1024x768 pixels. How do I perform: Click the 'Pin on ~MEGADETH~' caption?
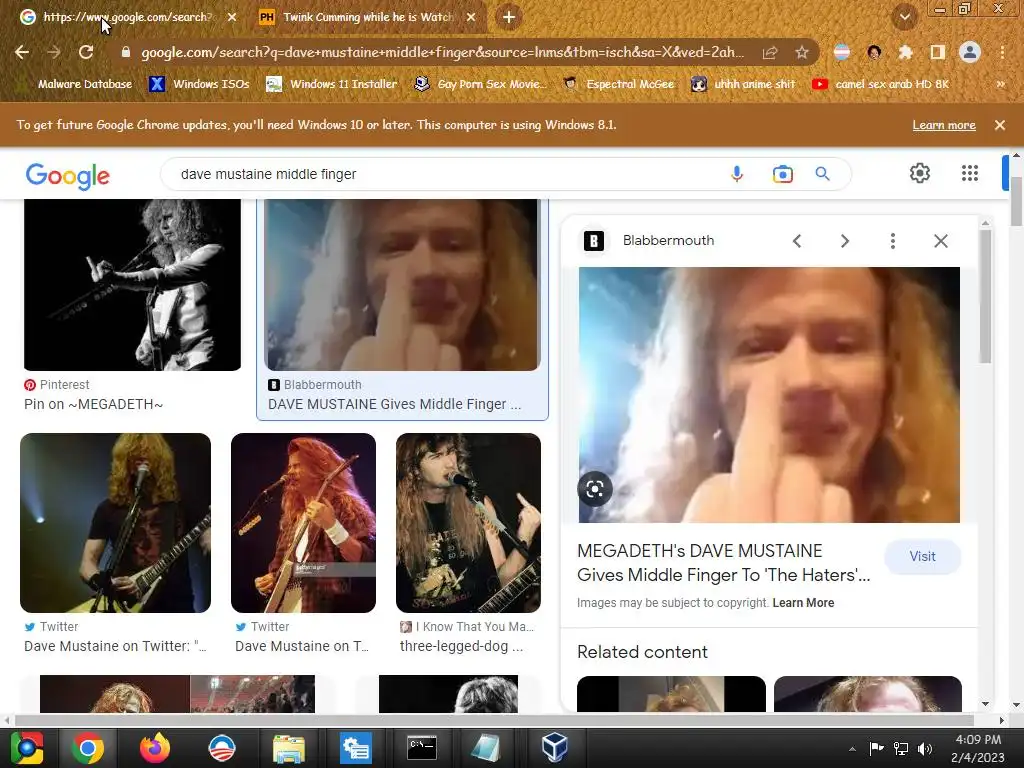click(93, 404)
